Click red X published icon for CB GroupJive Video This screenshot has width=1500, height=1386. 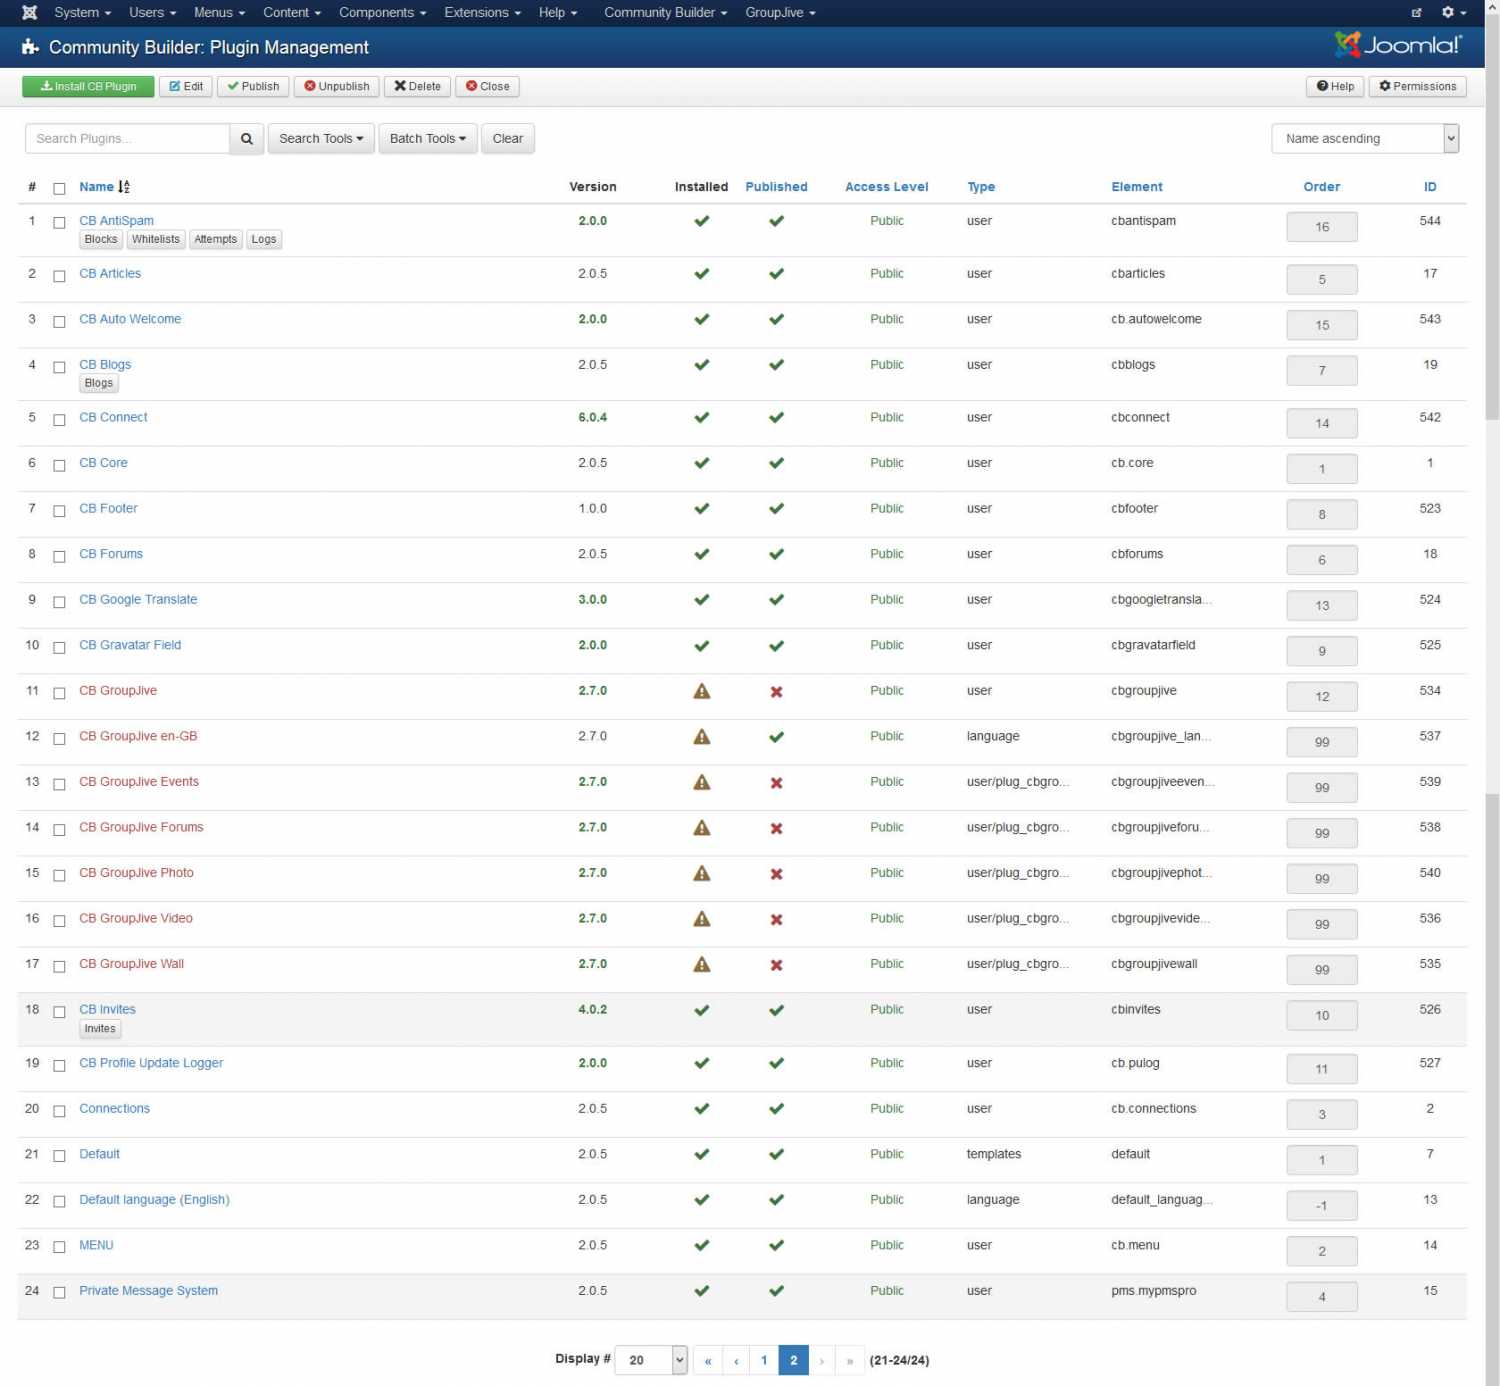(x=776, y=920)
